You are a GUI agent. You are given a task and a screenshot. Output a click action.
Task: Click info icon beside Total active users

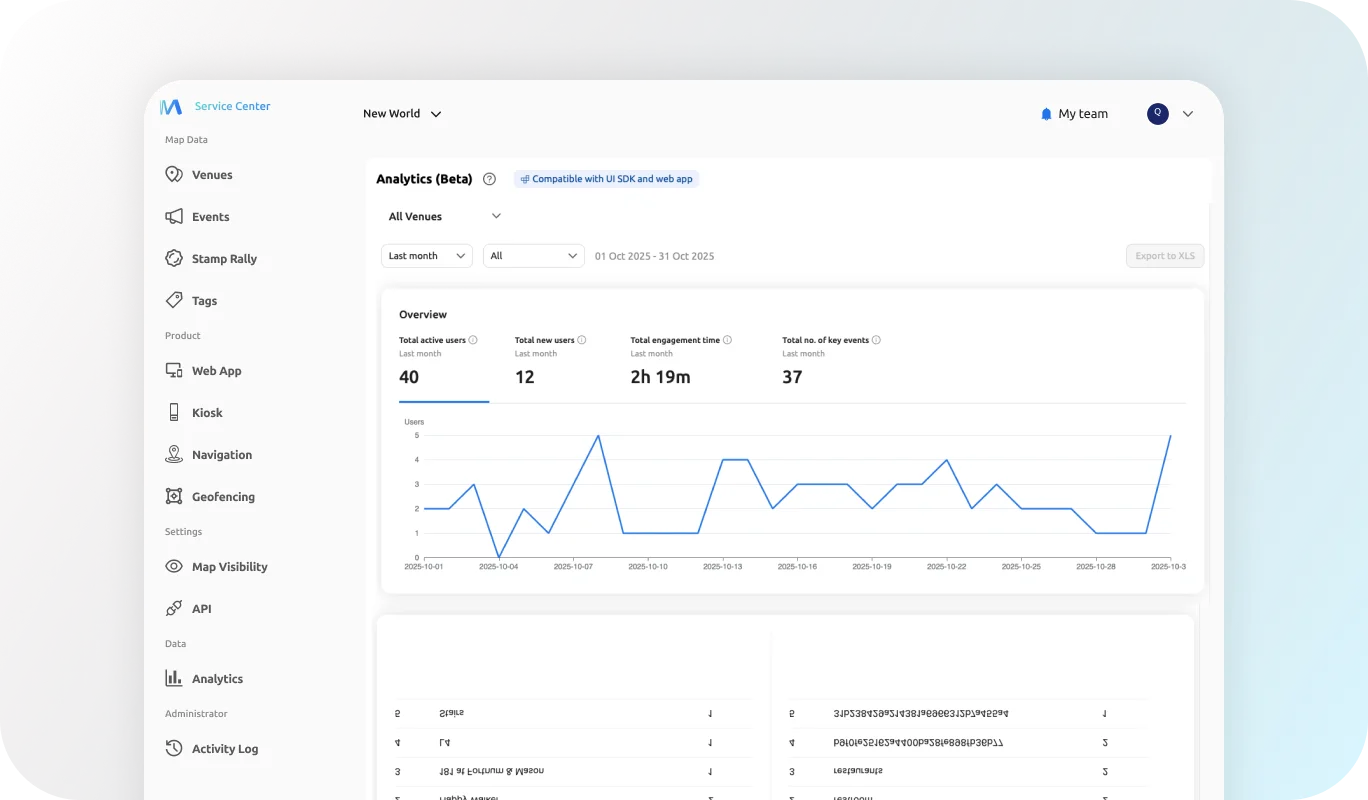[x=473, y=340]
